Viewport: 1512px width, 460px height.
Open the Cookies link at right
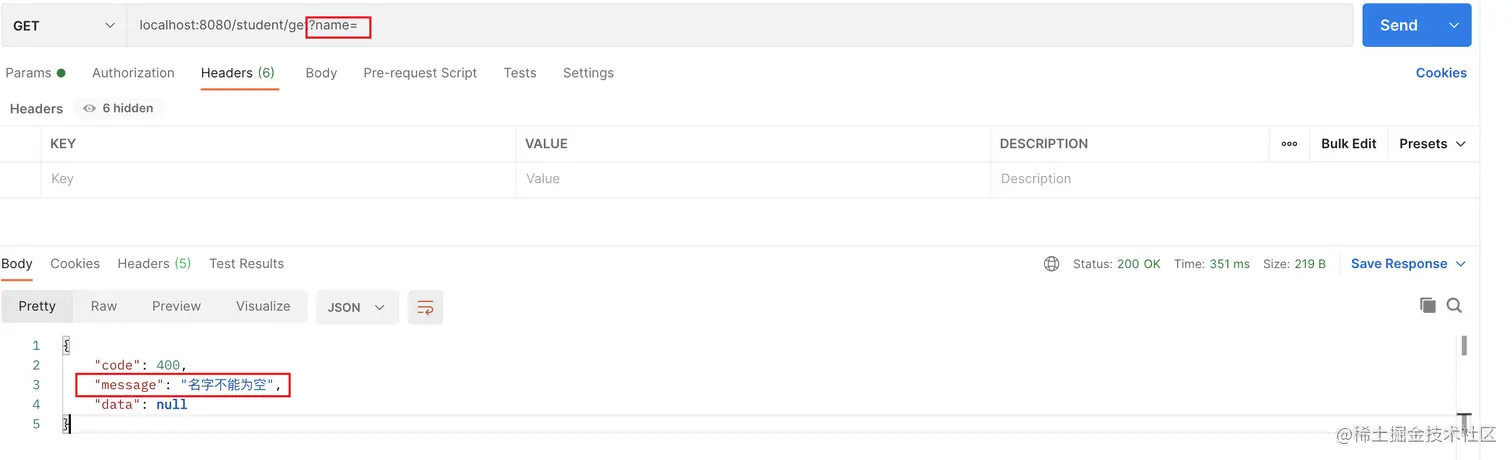pyautogui.click(x=1441, y=73)
